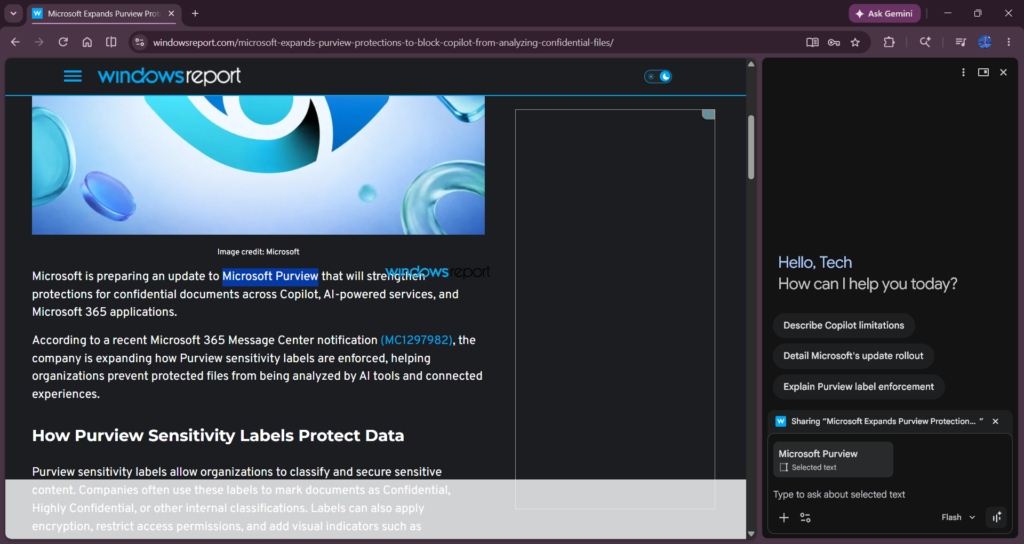Add attachment with the plus icon

tap(784, 517)
